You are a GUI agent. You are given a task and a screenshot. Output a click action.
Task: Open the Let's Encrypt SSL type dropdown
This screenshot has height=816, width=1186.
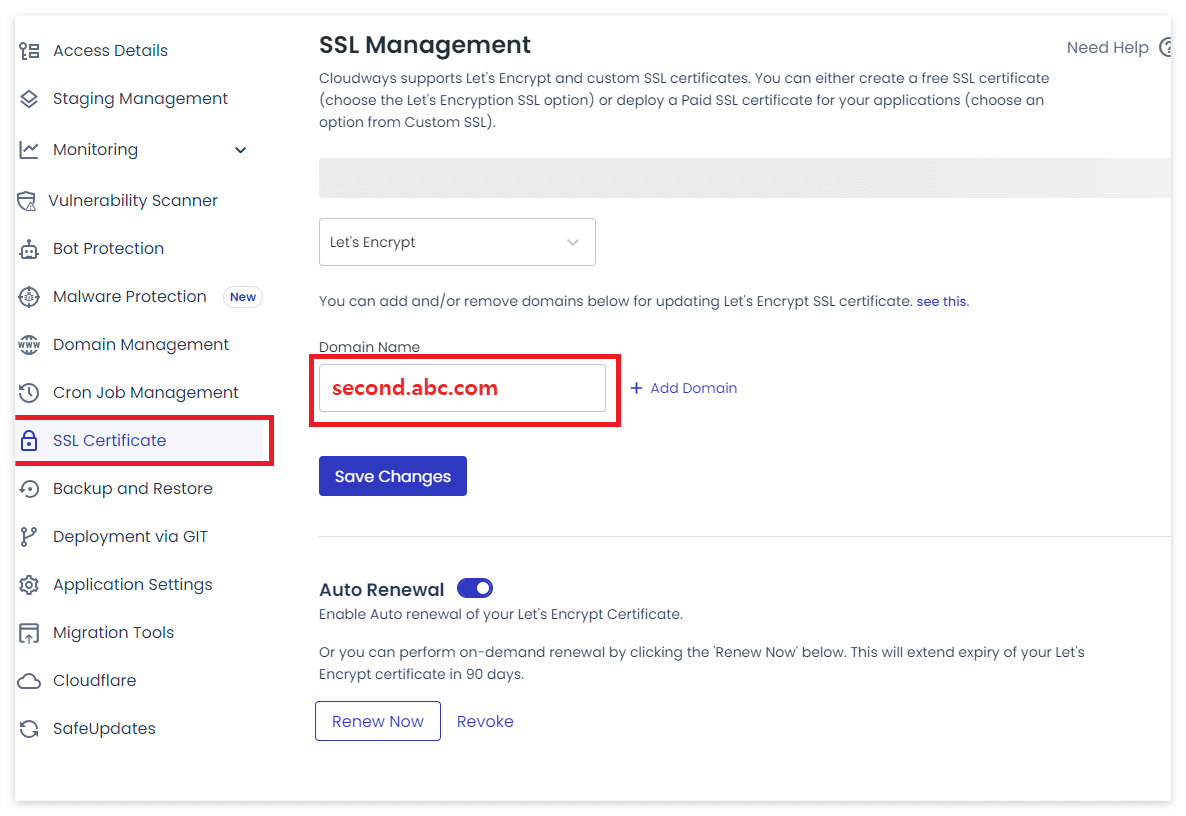click(457, 242)
